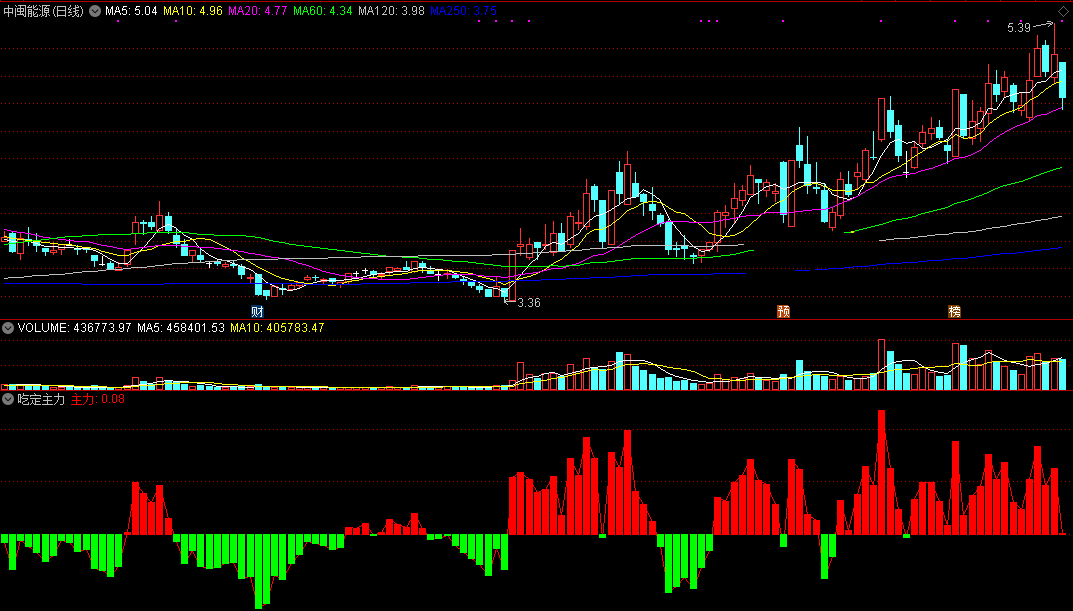1073x611 pixels.
Task: Open dropdown arrow beside 中闽能源(日线) title
Action: pos(95,11)
